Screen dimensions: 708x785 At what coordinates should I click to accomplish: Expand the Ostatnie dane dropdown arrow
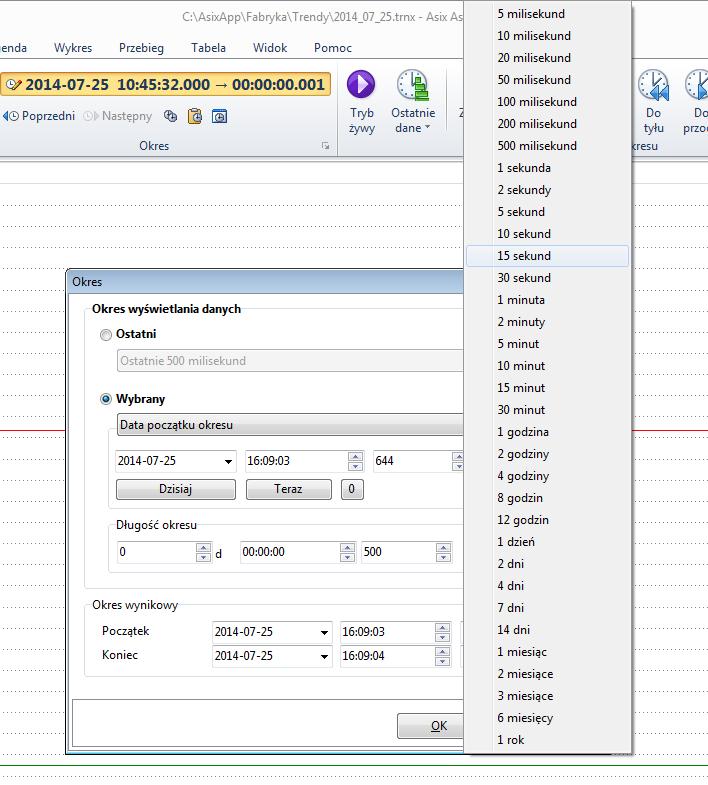point(428,127)
